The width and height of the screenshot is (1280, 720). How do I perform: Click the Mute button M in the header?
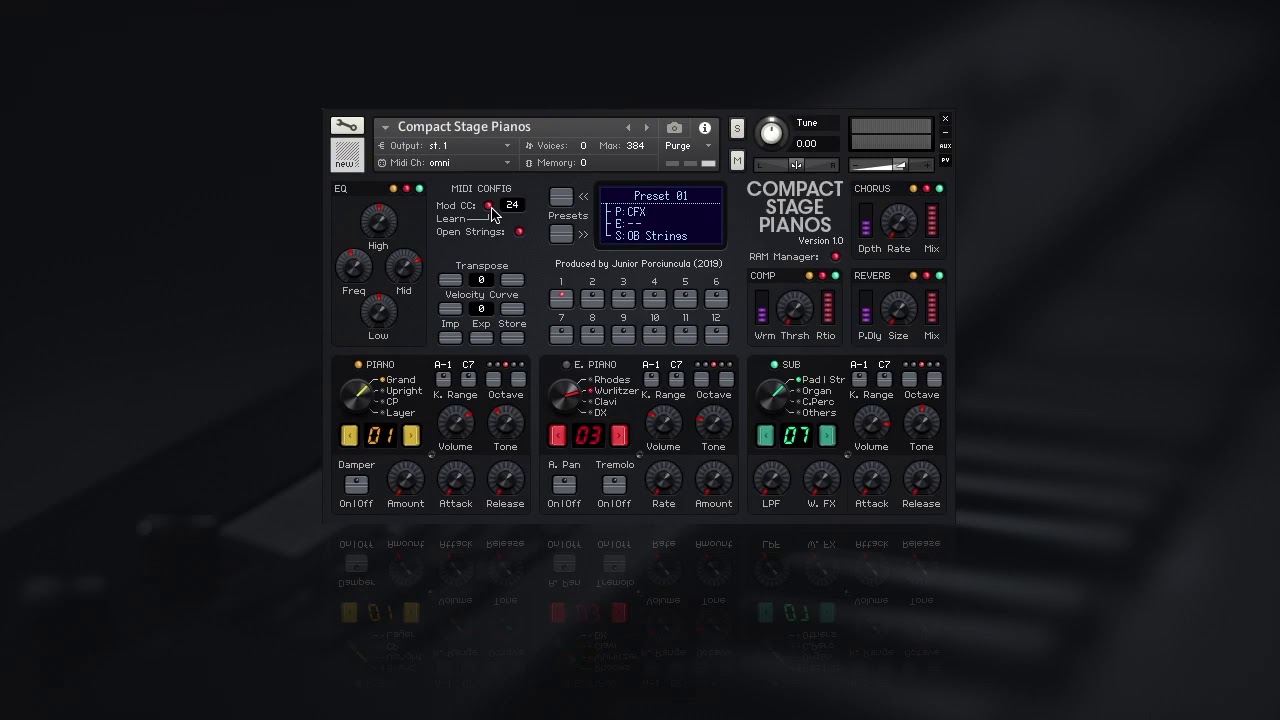[737, 160]
